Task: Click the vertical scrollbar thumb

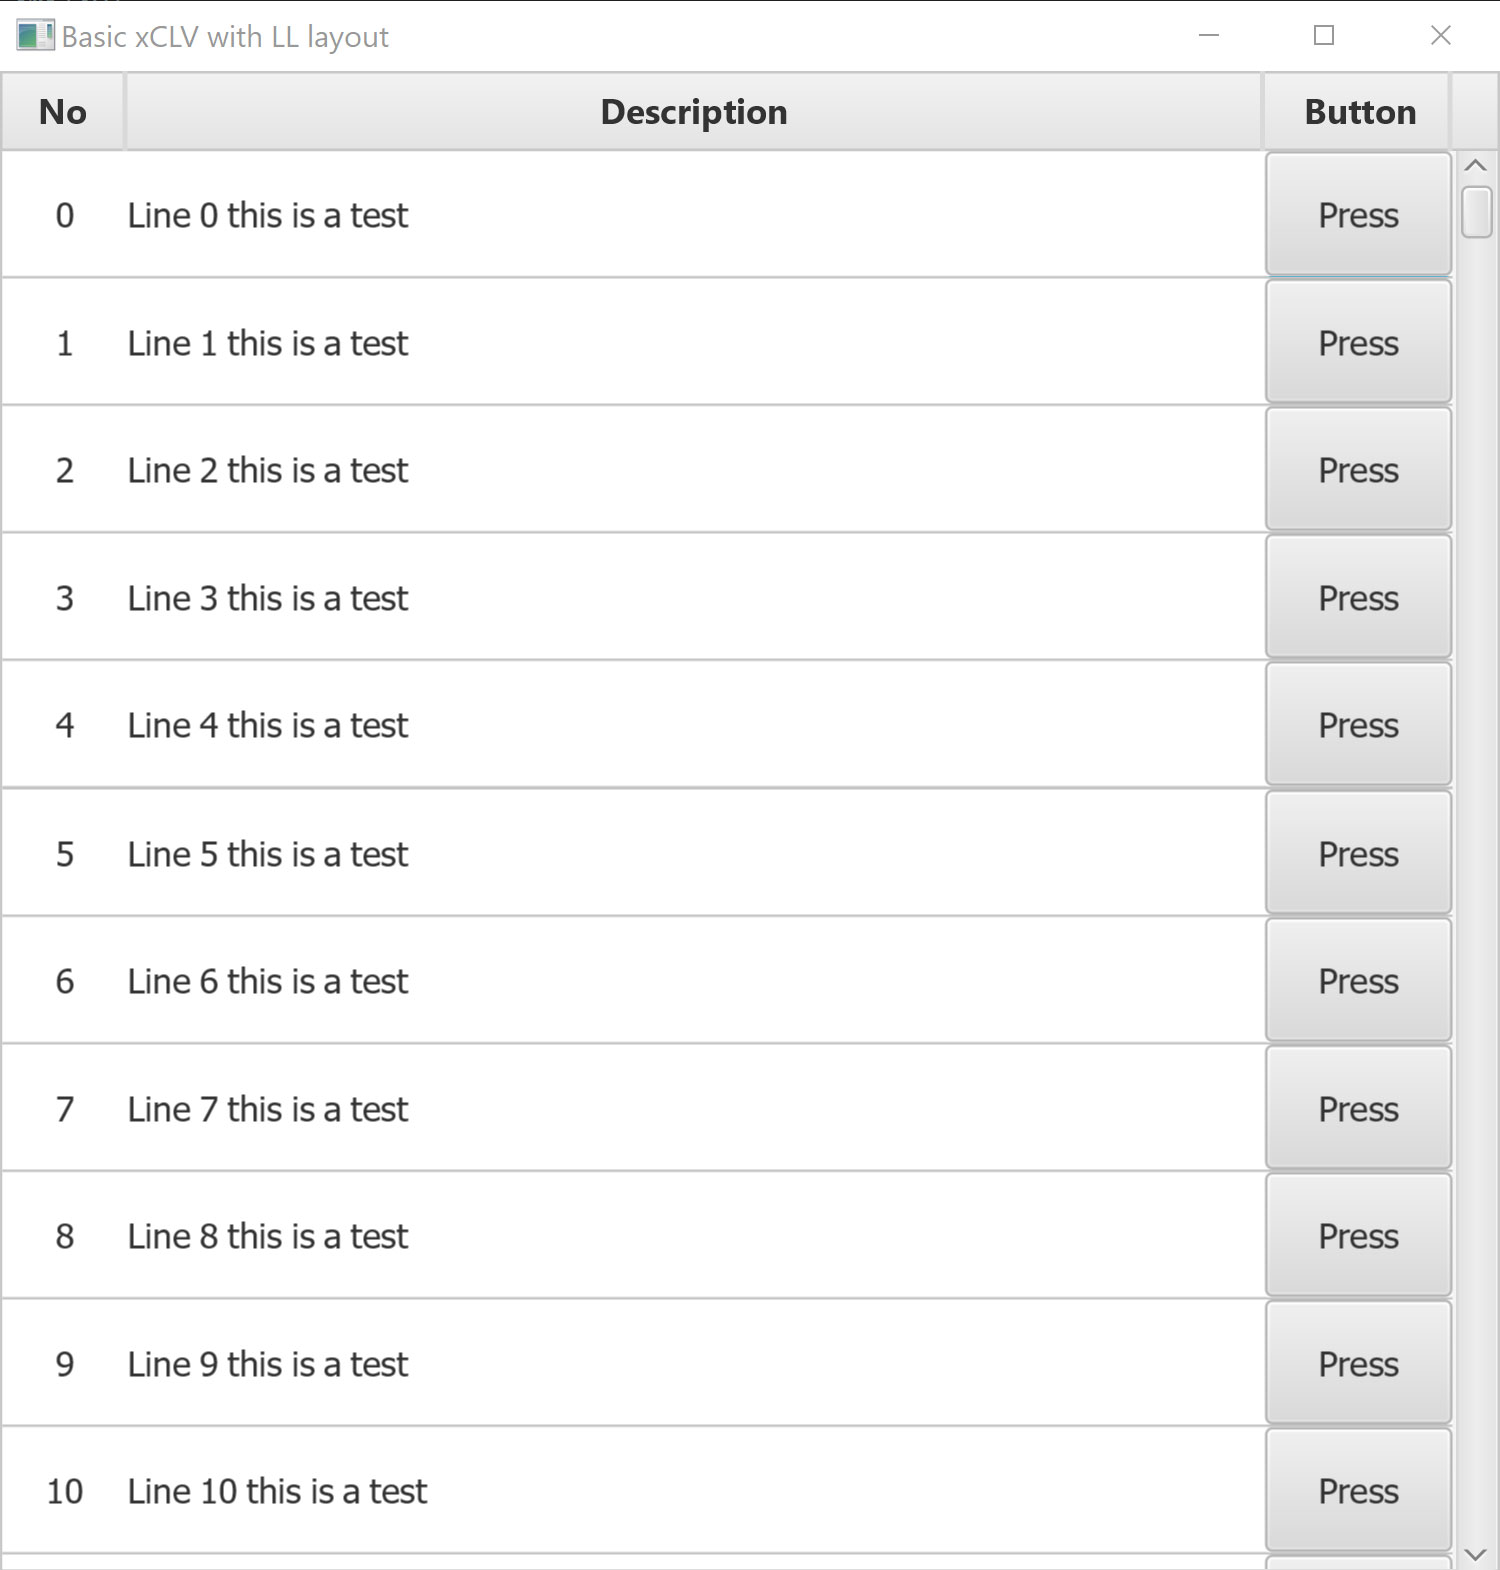Action: [x=1476, y=212]
